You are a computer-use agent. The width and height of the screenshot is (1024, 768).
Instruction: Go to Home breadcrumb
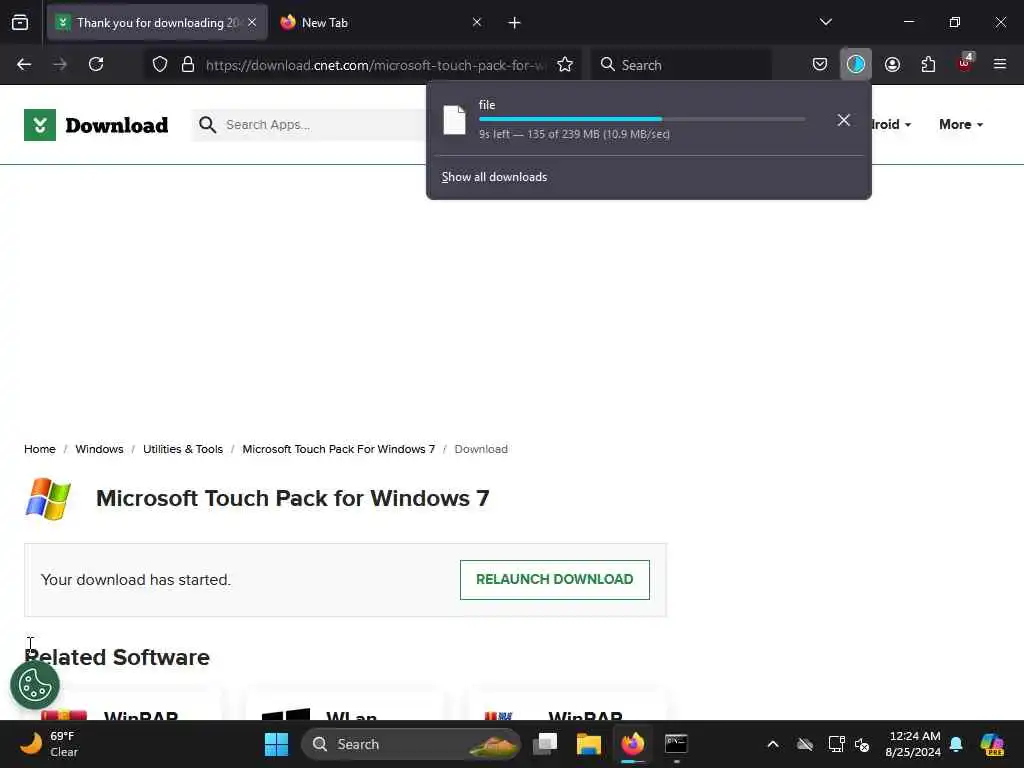tap(40, 449)
